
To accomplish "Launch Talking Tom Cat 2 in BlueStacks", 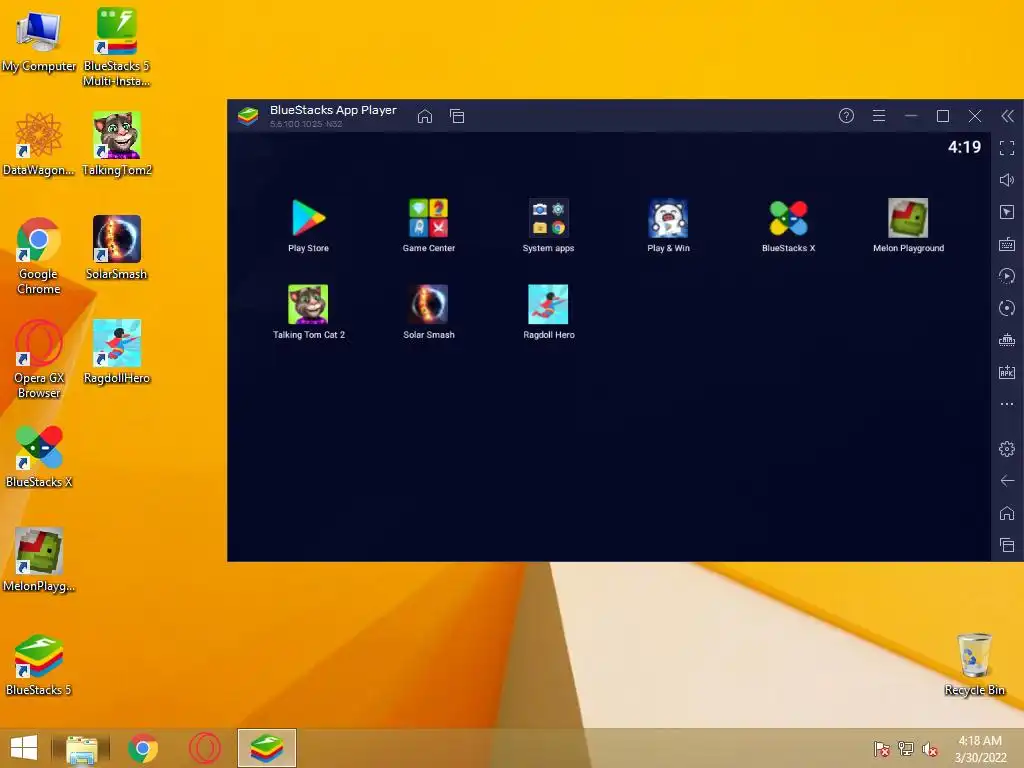I will [x=308, y=312].
